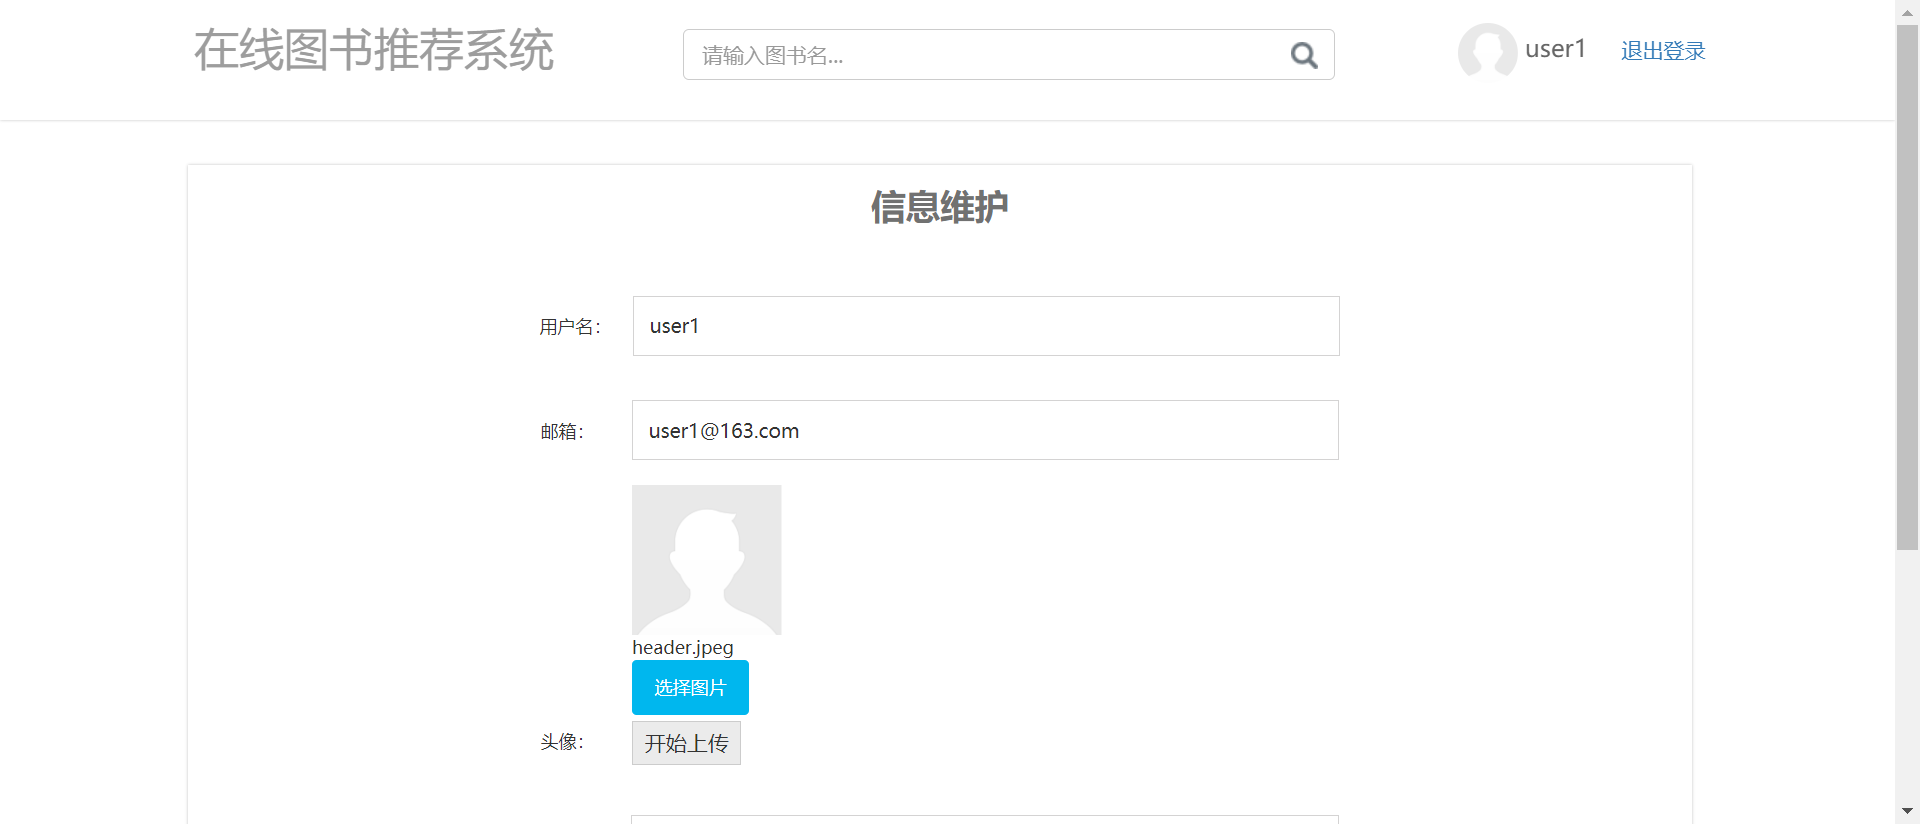Click the 邮箱 input field
Image resolution: width=1920 pixels, height=824 pixels.
point(985,430)
